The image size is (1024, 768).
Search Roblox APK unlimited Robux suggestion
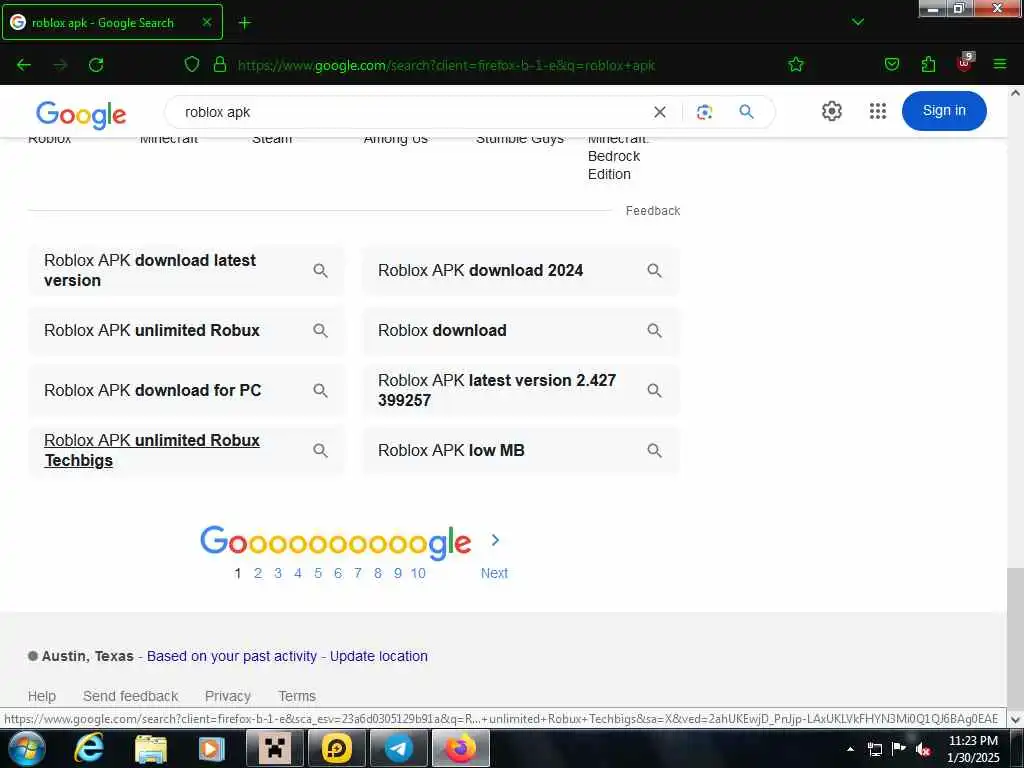pos(186,330)
